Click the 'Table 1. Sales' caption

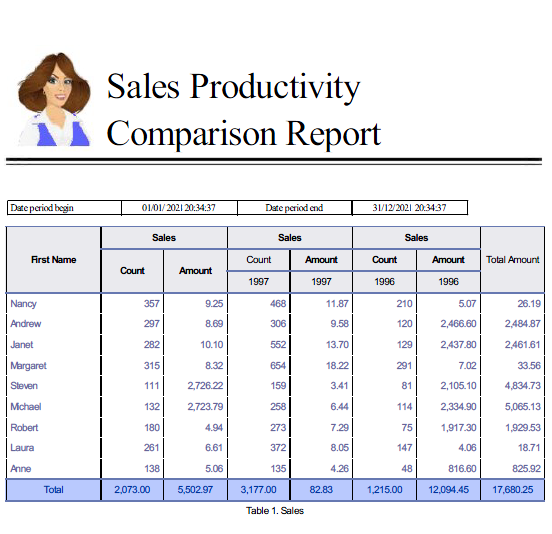pos(275,511)
